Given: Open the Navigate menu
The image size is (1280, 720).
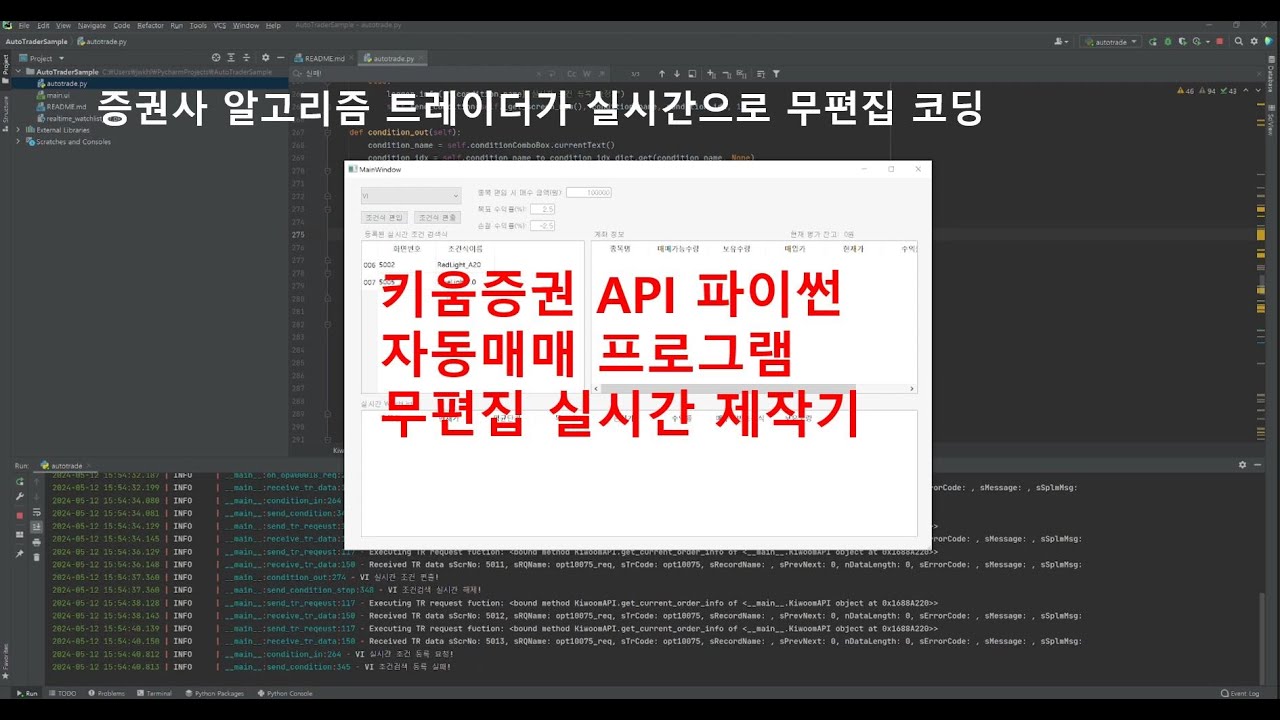Looking at the screenshot, I should point(91,25).
